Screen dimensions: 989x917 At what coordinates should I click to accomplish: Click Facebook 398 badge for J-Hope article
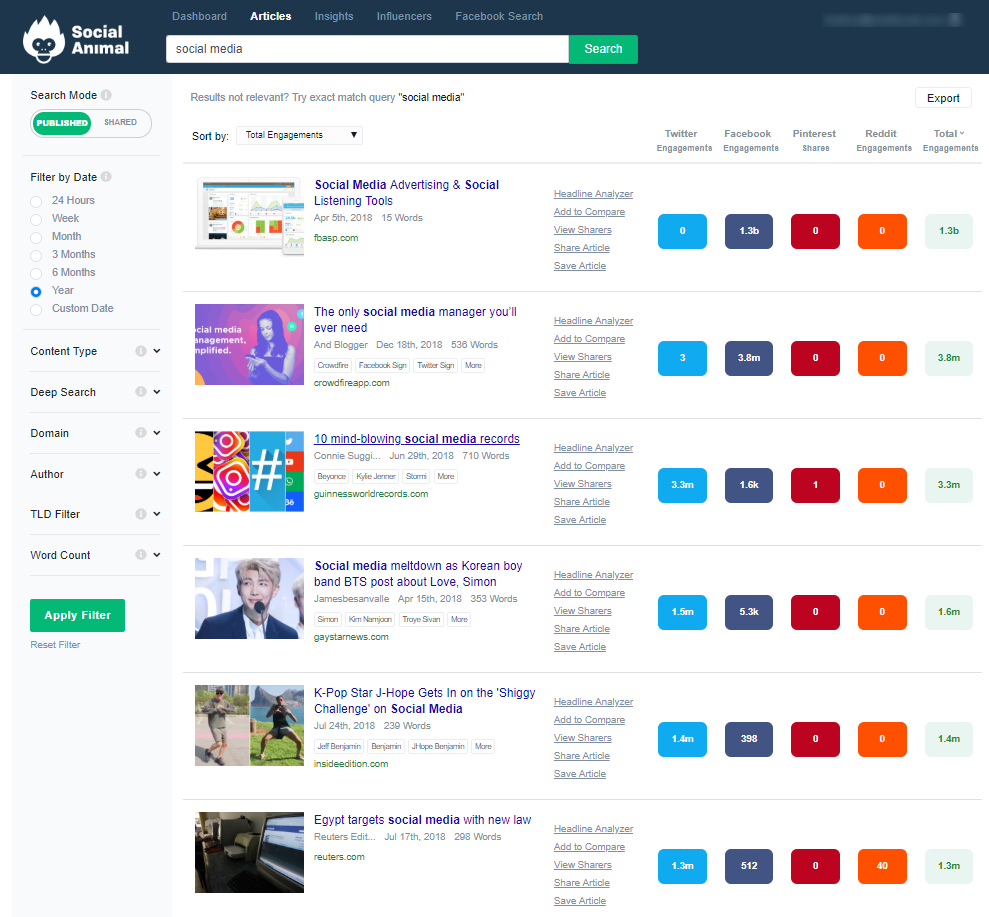[749, 739]
